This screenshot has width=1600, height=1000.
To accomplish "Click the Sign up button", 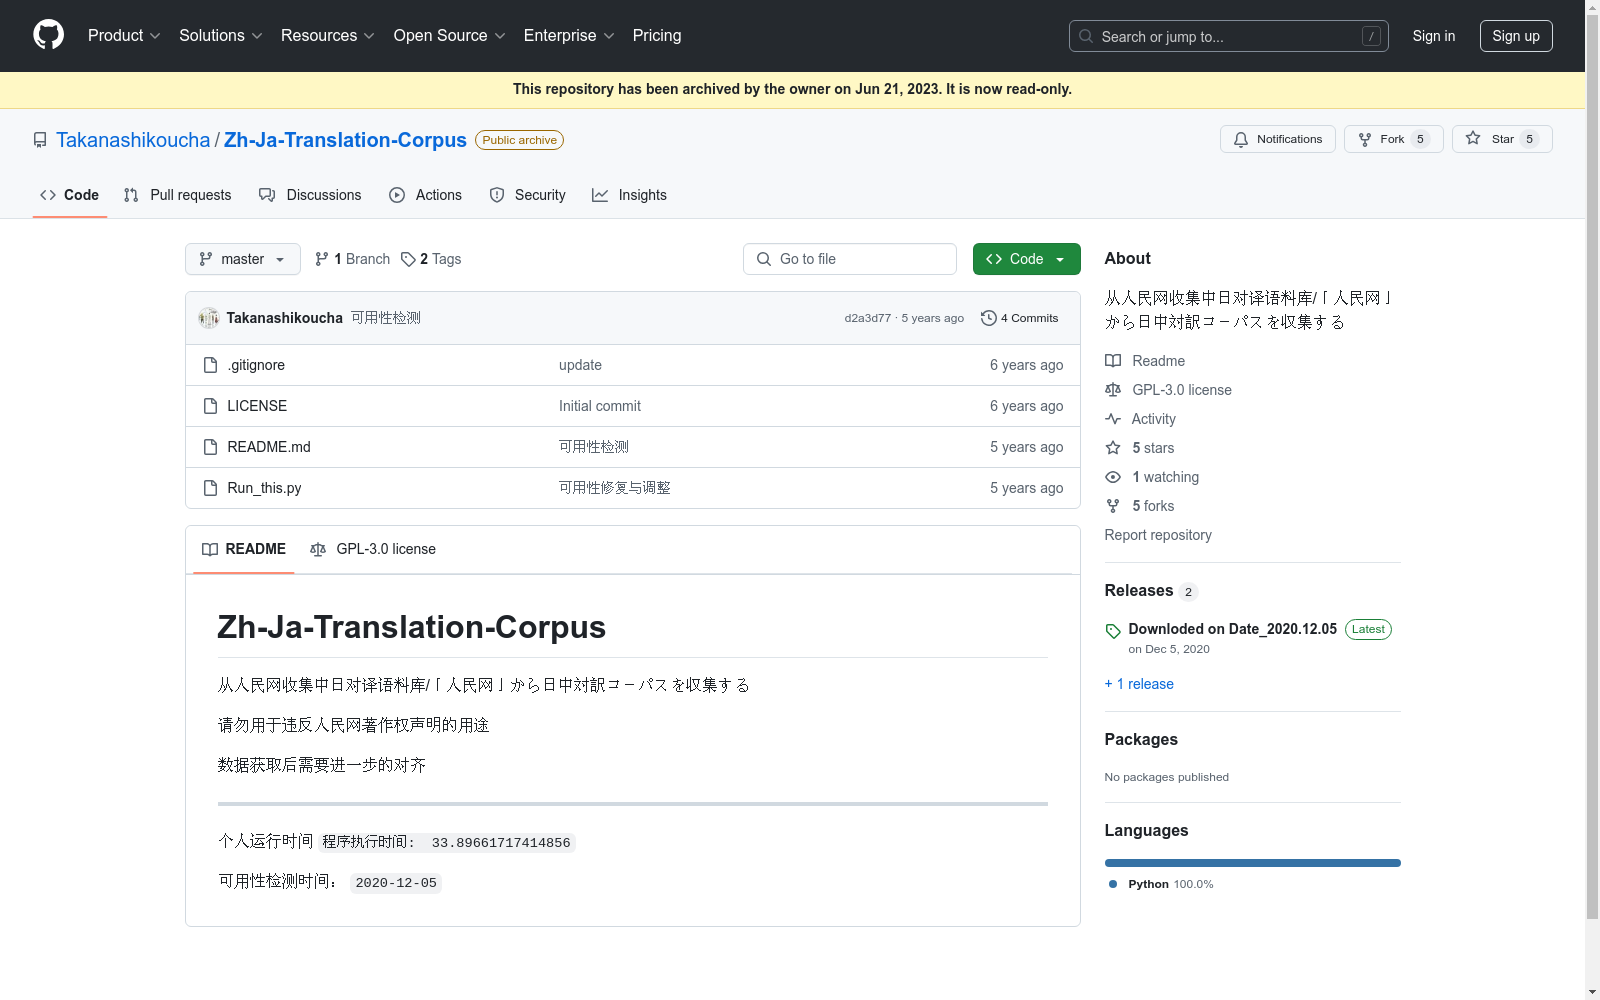I will click(1516, 36).
